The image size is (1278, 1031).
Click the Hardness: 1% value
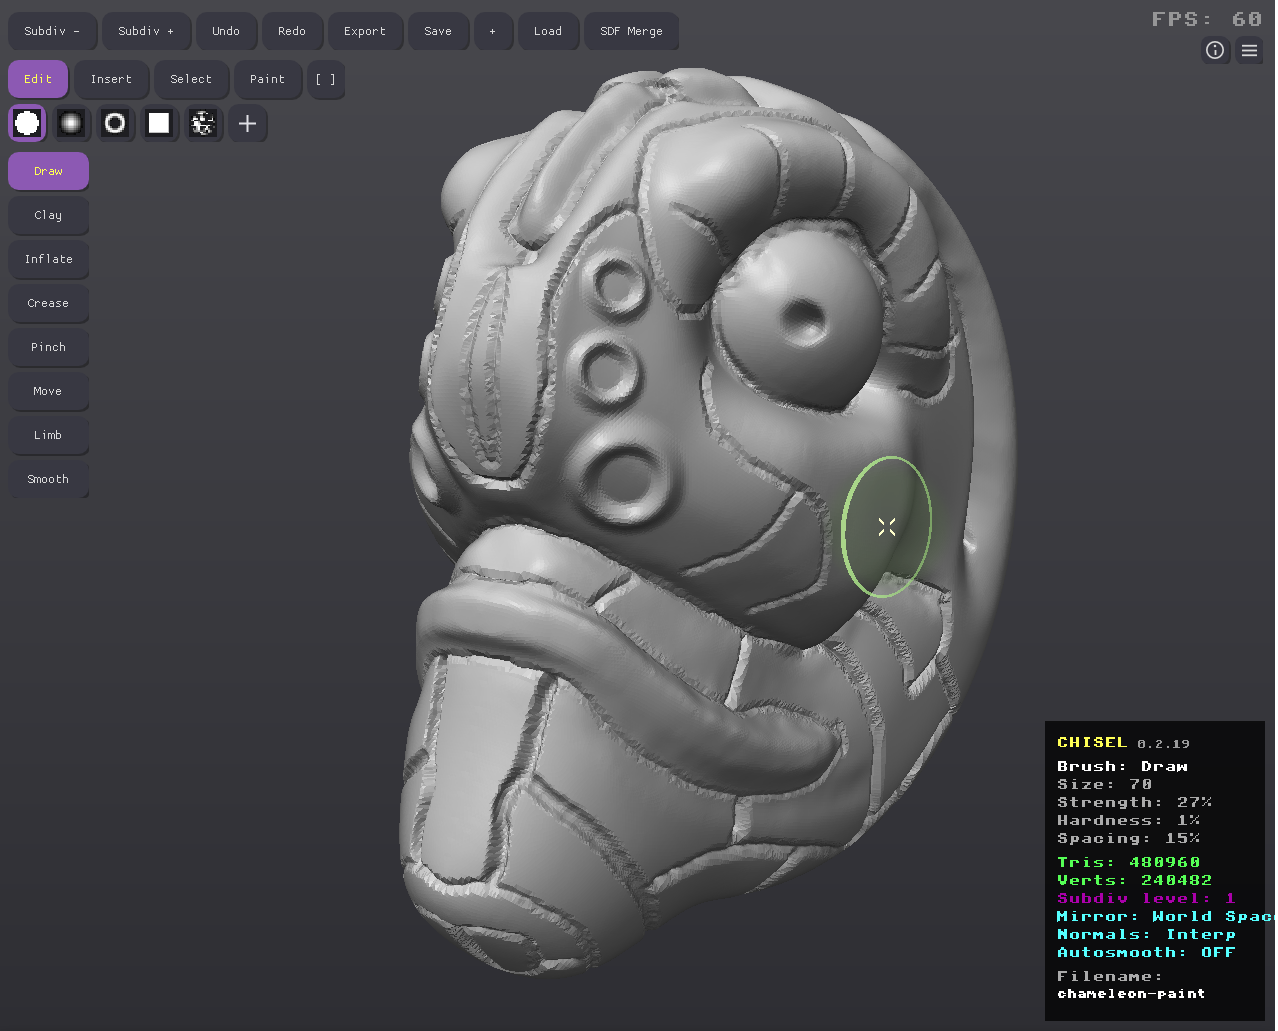click(x=1129, y=821)
